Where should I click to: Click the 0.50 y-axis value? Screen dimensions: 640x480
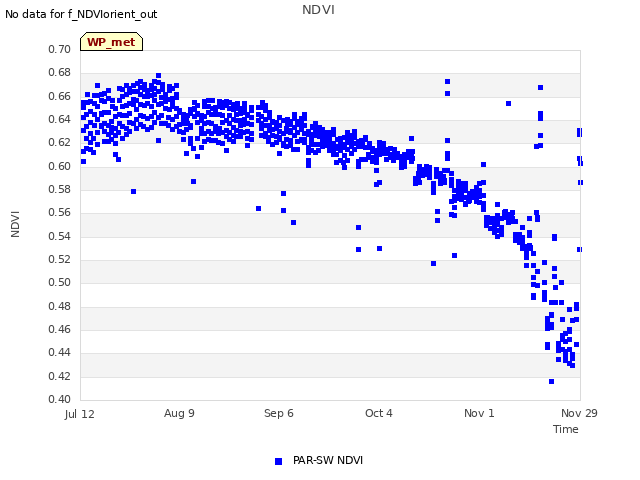60,282
